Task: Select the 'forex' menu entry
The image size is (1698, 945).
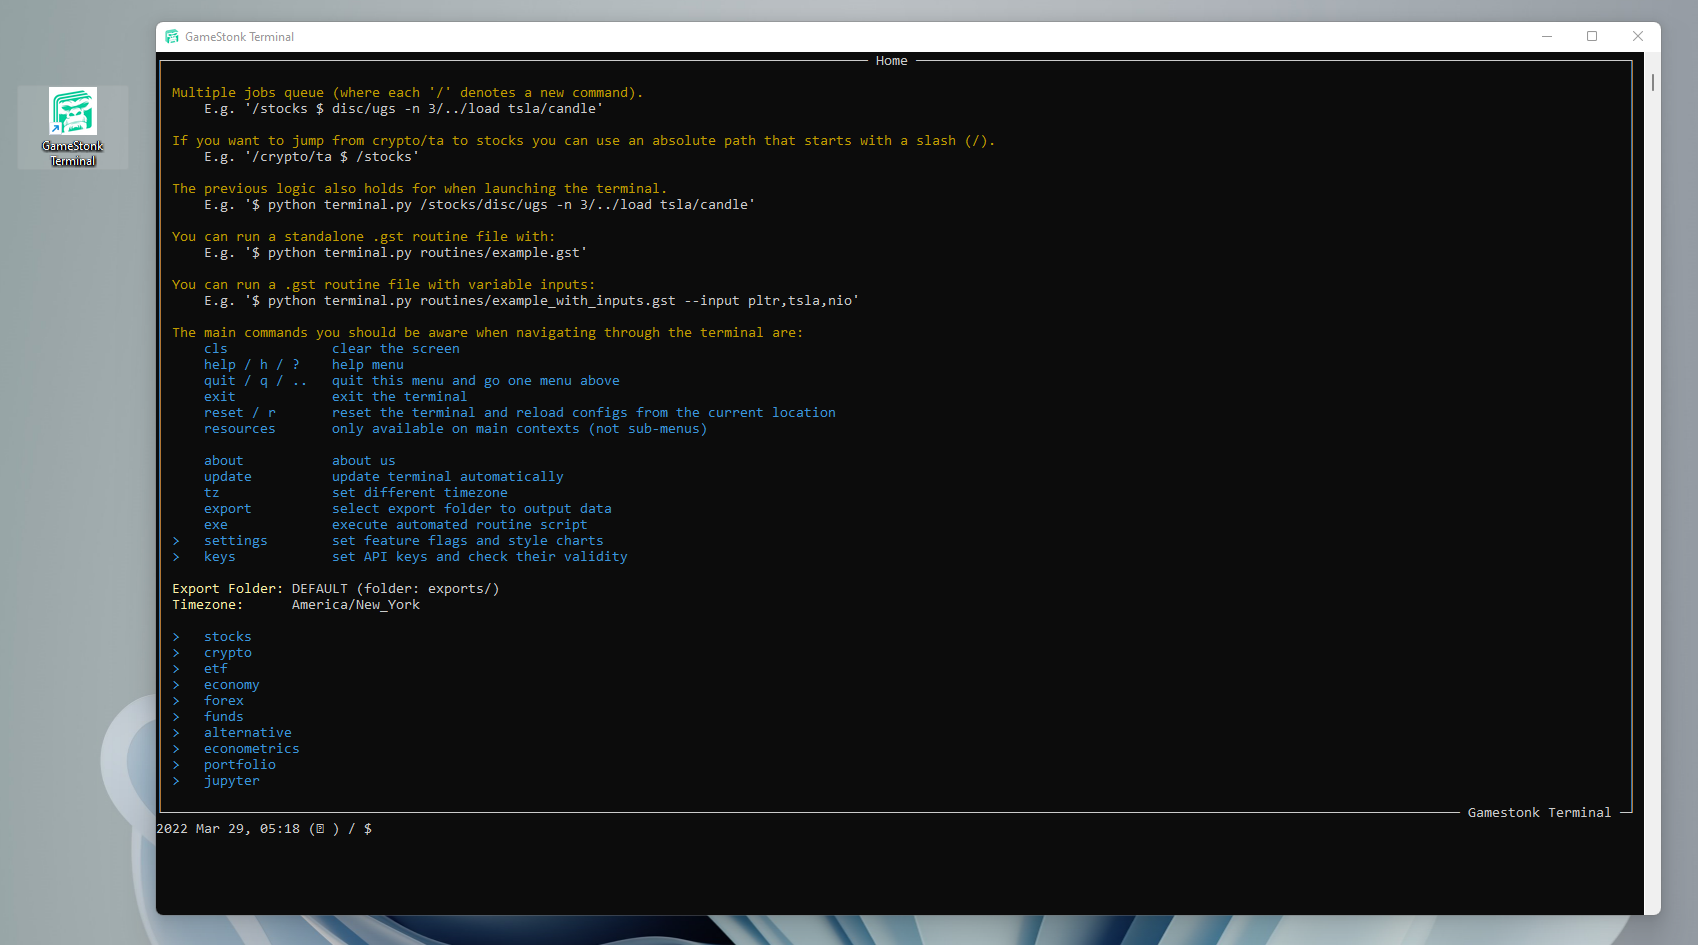Action: [x=224, y=701]
